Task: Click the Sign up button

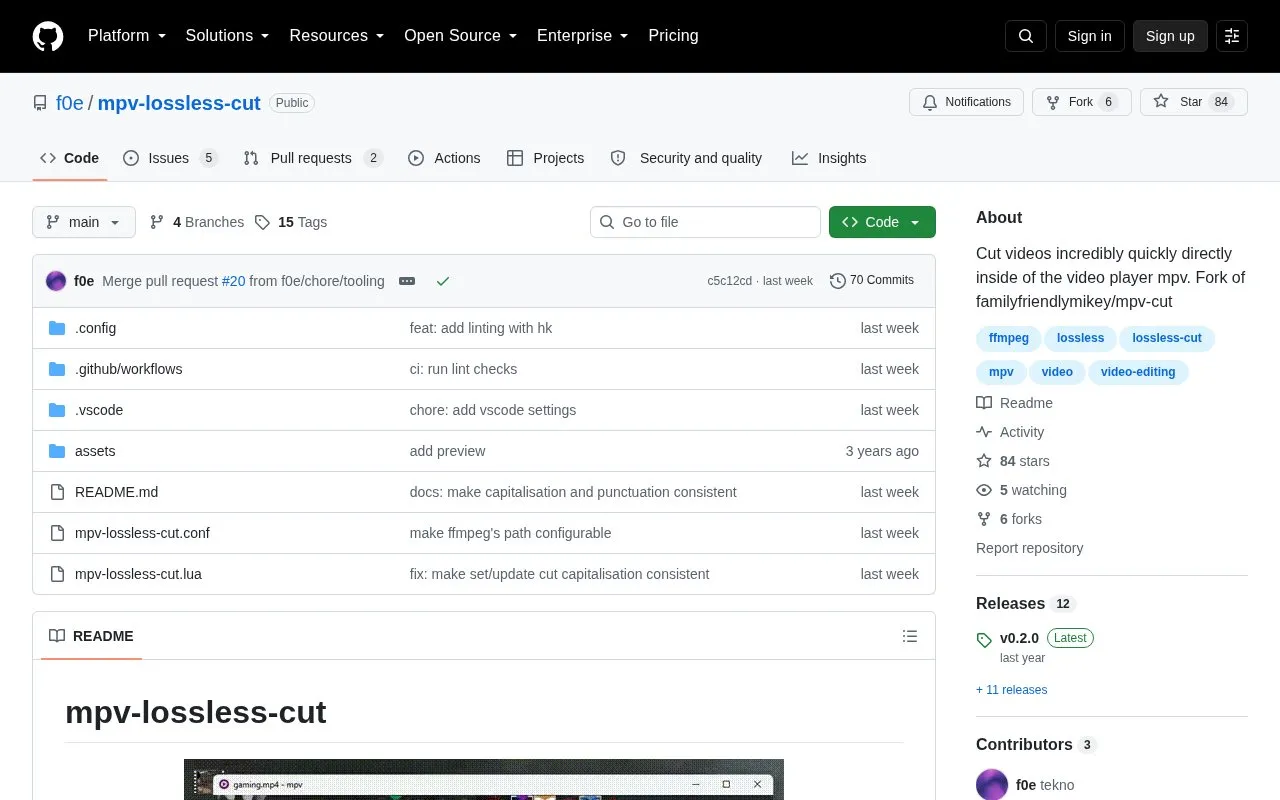Action: coord(1170,36)
